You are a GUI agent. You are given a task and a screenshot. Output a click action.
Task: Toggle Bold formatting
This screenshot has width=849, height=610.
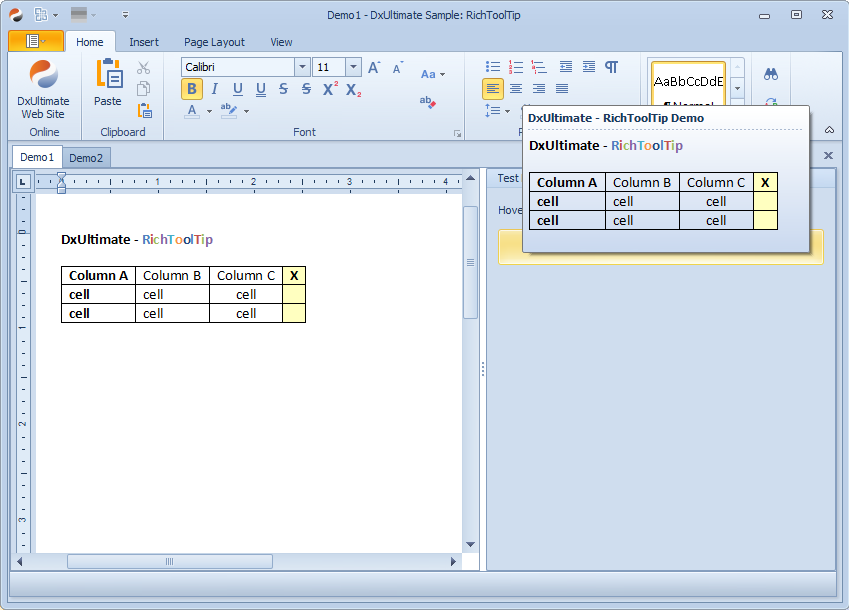pyautogui.click(x=192, y=89)
